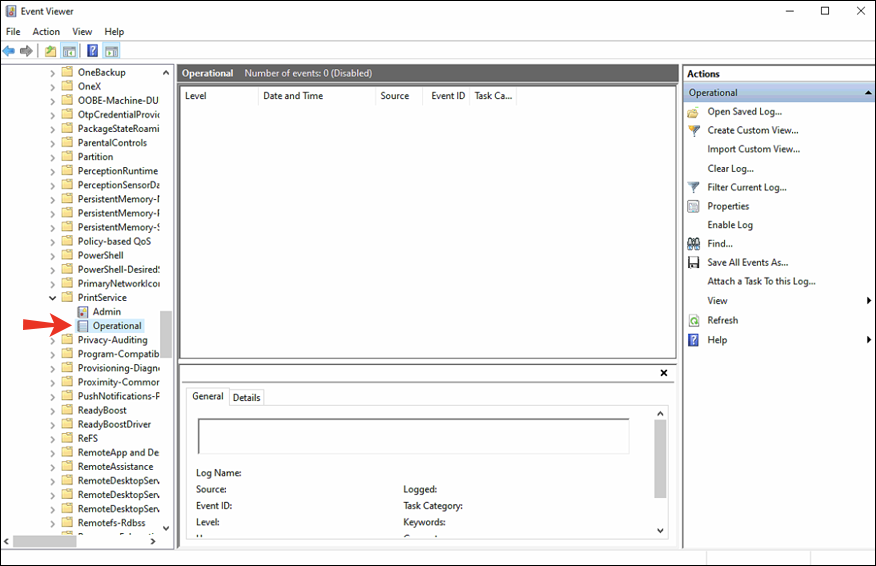The height and width of the screenshot is (566, 876).
Task: Click Enable Log in Actions pane
Action: [730, 225]
